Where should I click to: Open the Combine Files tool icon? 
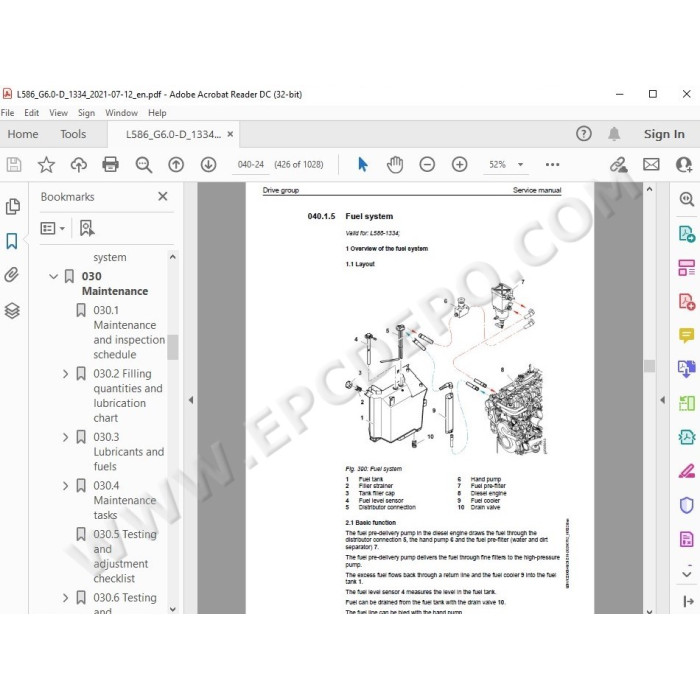coord(687,369)
